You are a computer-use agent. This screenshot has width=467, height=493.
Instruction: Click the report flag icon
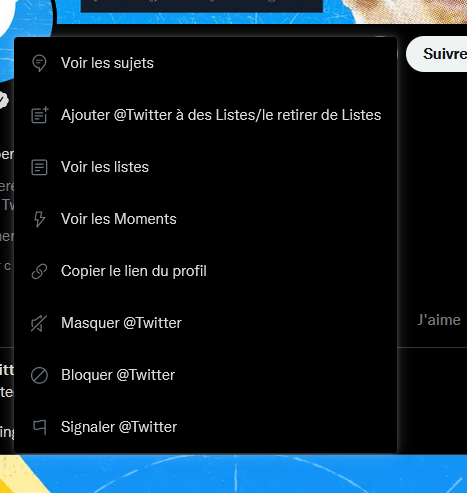39,427
